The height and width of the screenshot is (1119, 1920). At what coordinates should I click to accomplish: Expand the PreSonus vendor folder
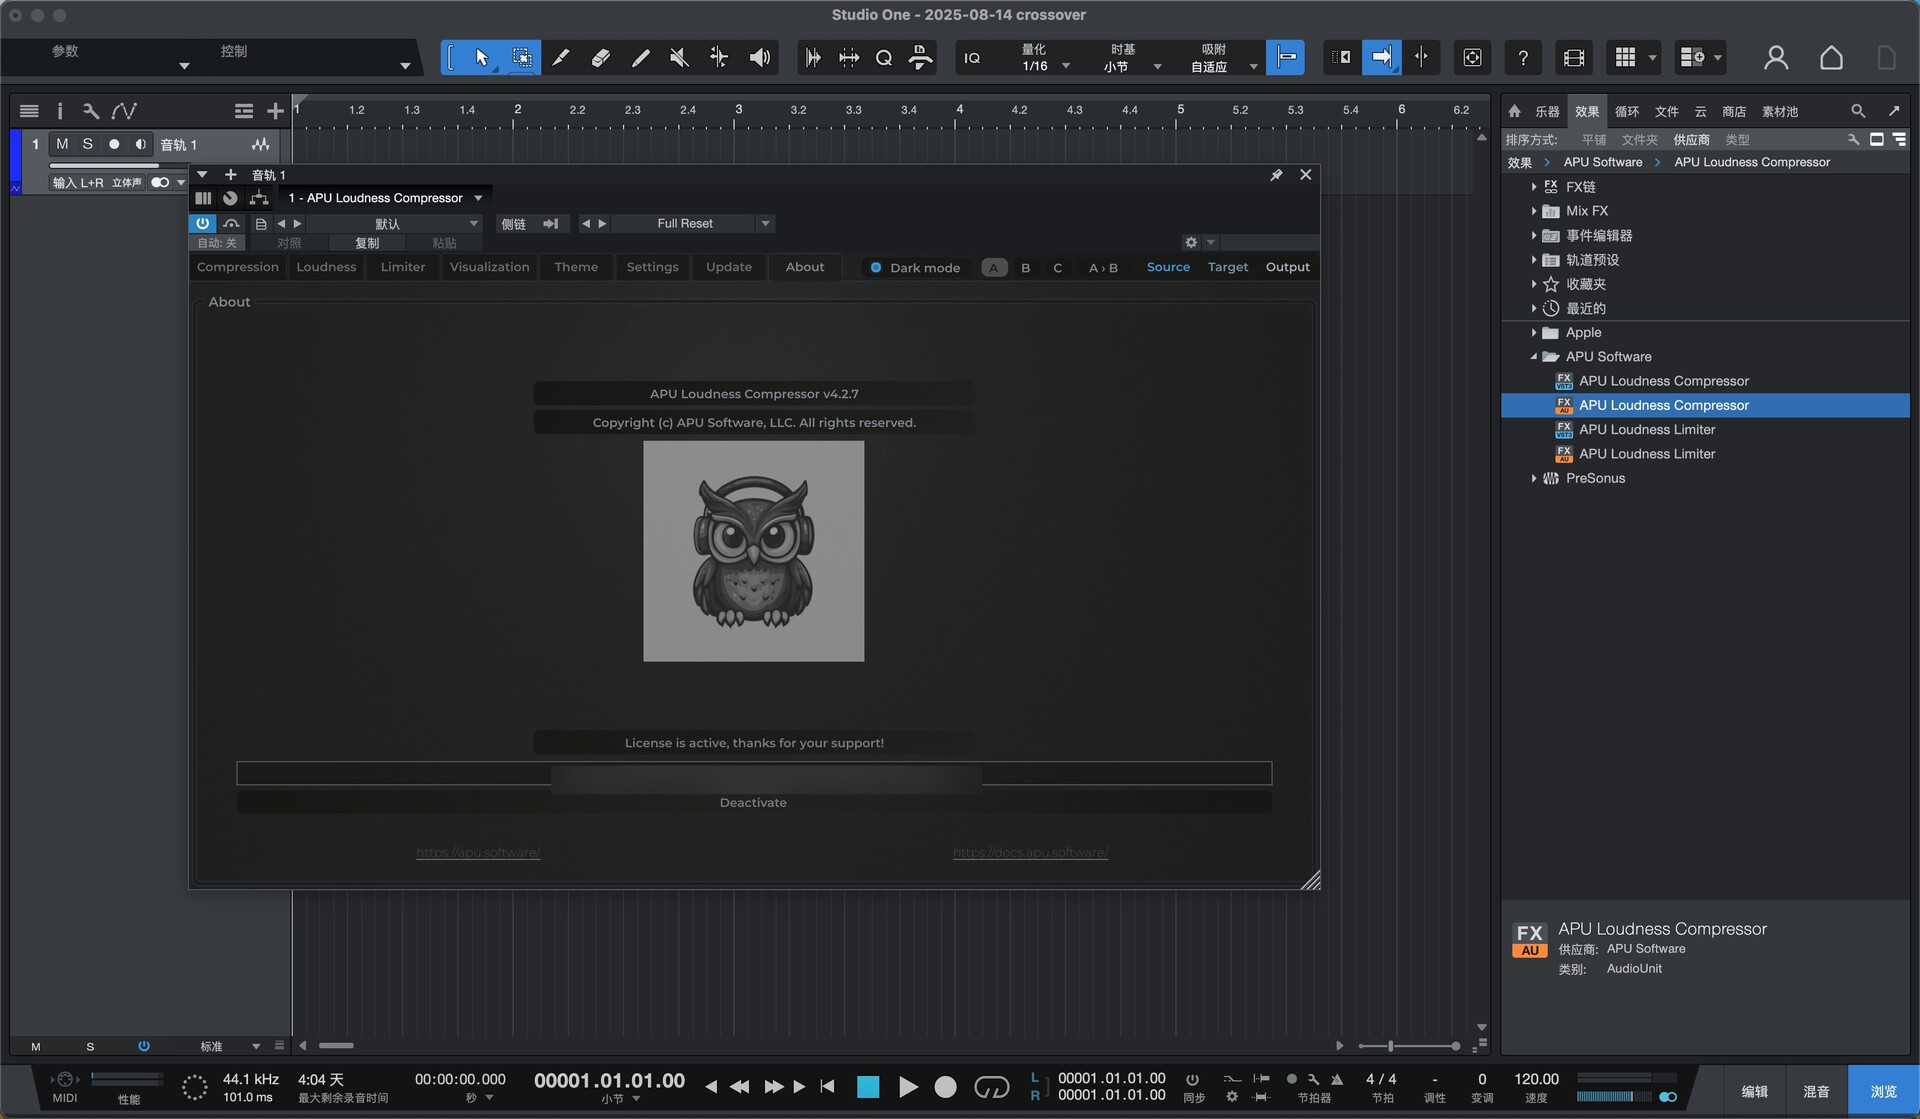[x=1533, y=478]
